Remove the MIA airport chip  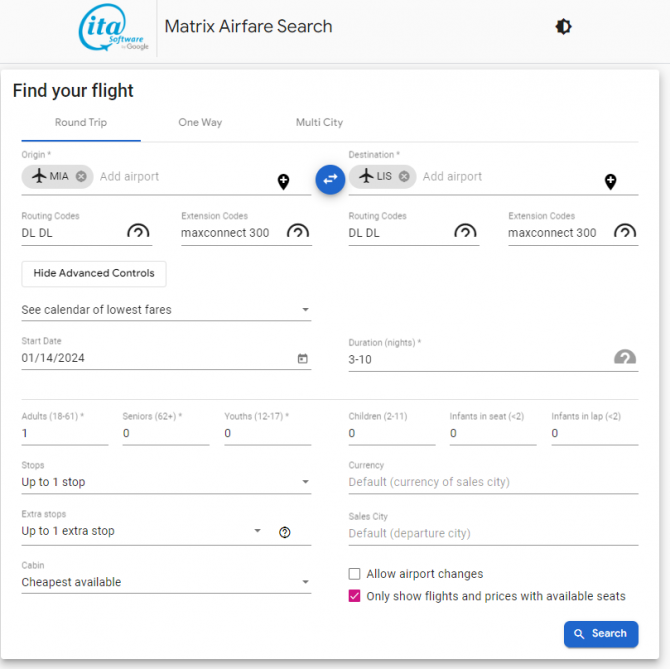(x=81, y=176)
